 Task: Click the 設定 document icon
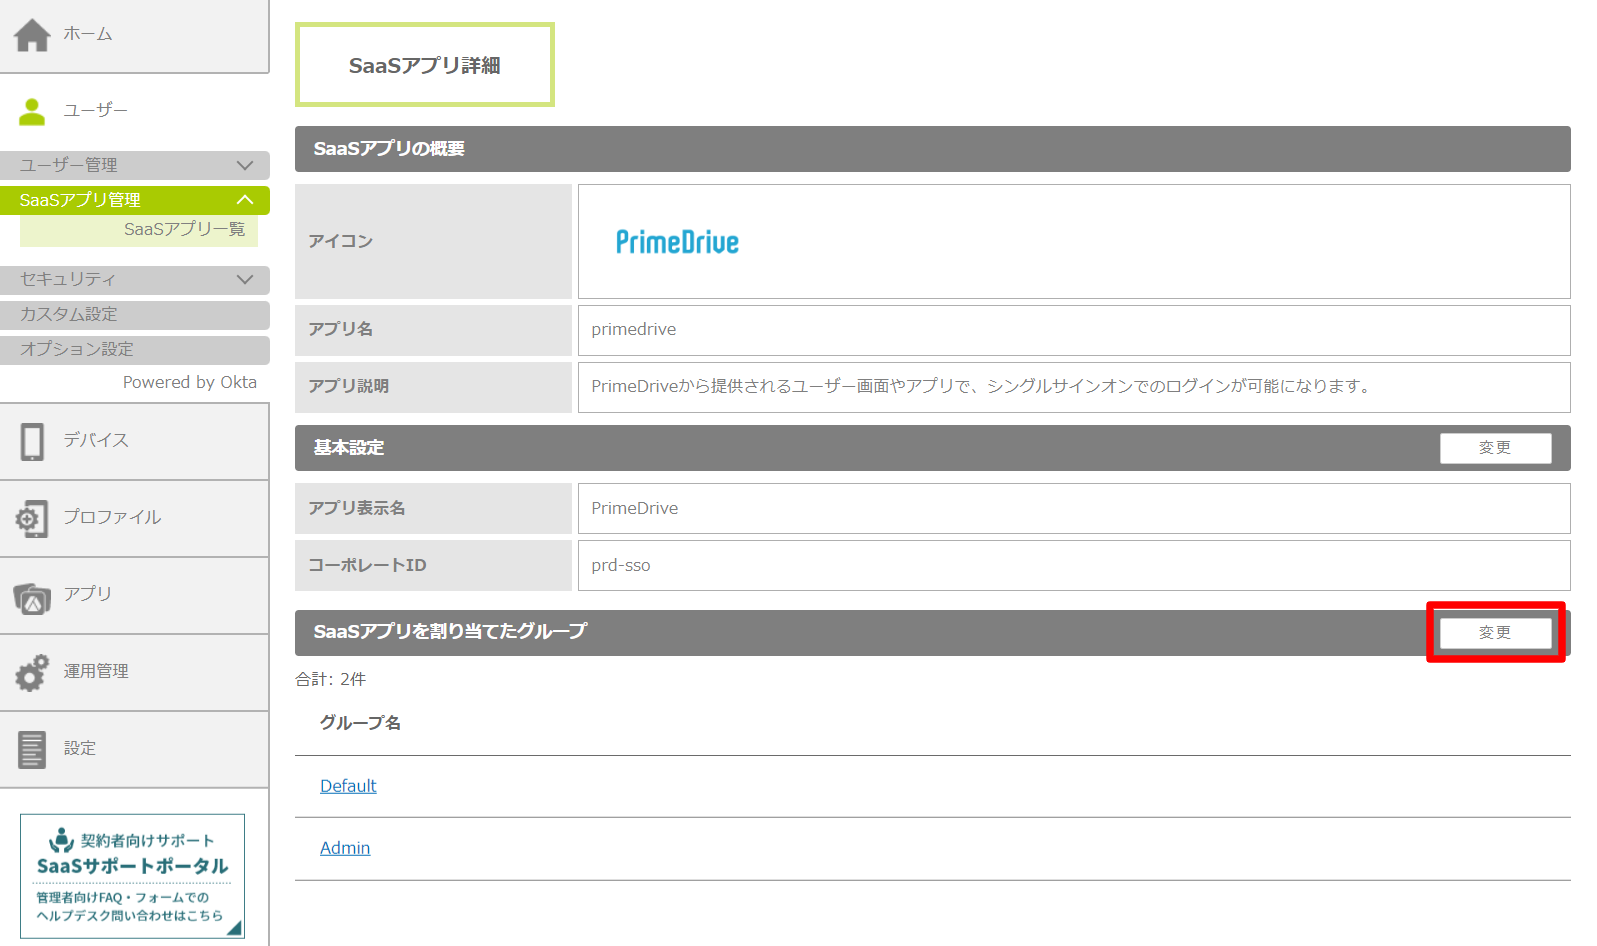pos(32,749)
